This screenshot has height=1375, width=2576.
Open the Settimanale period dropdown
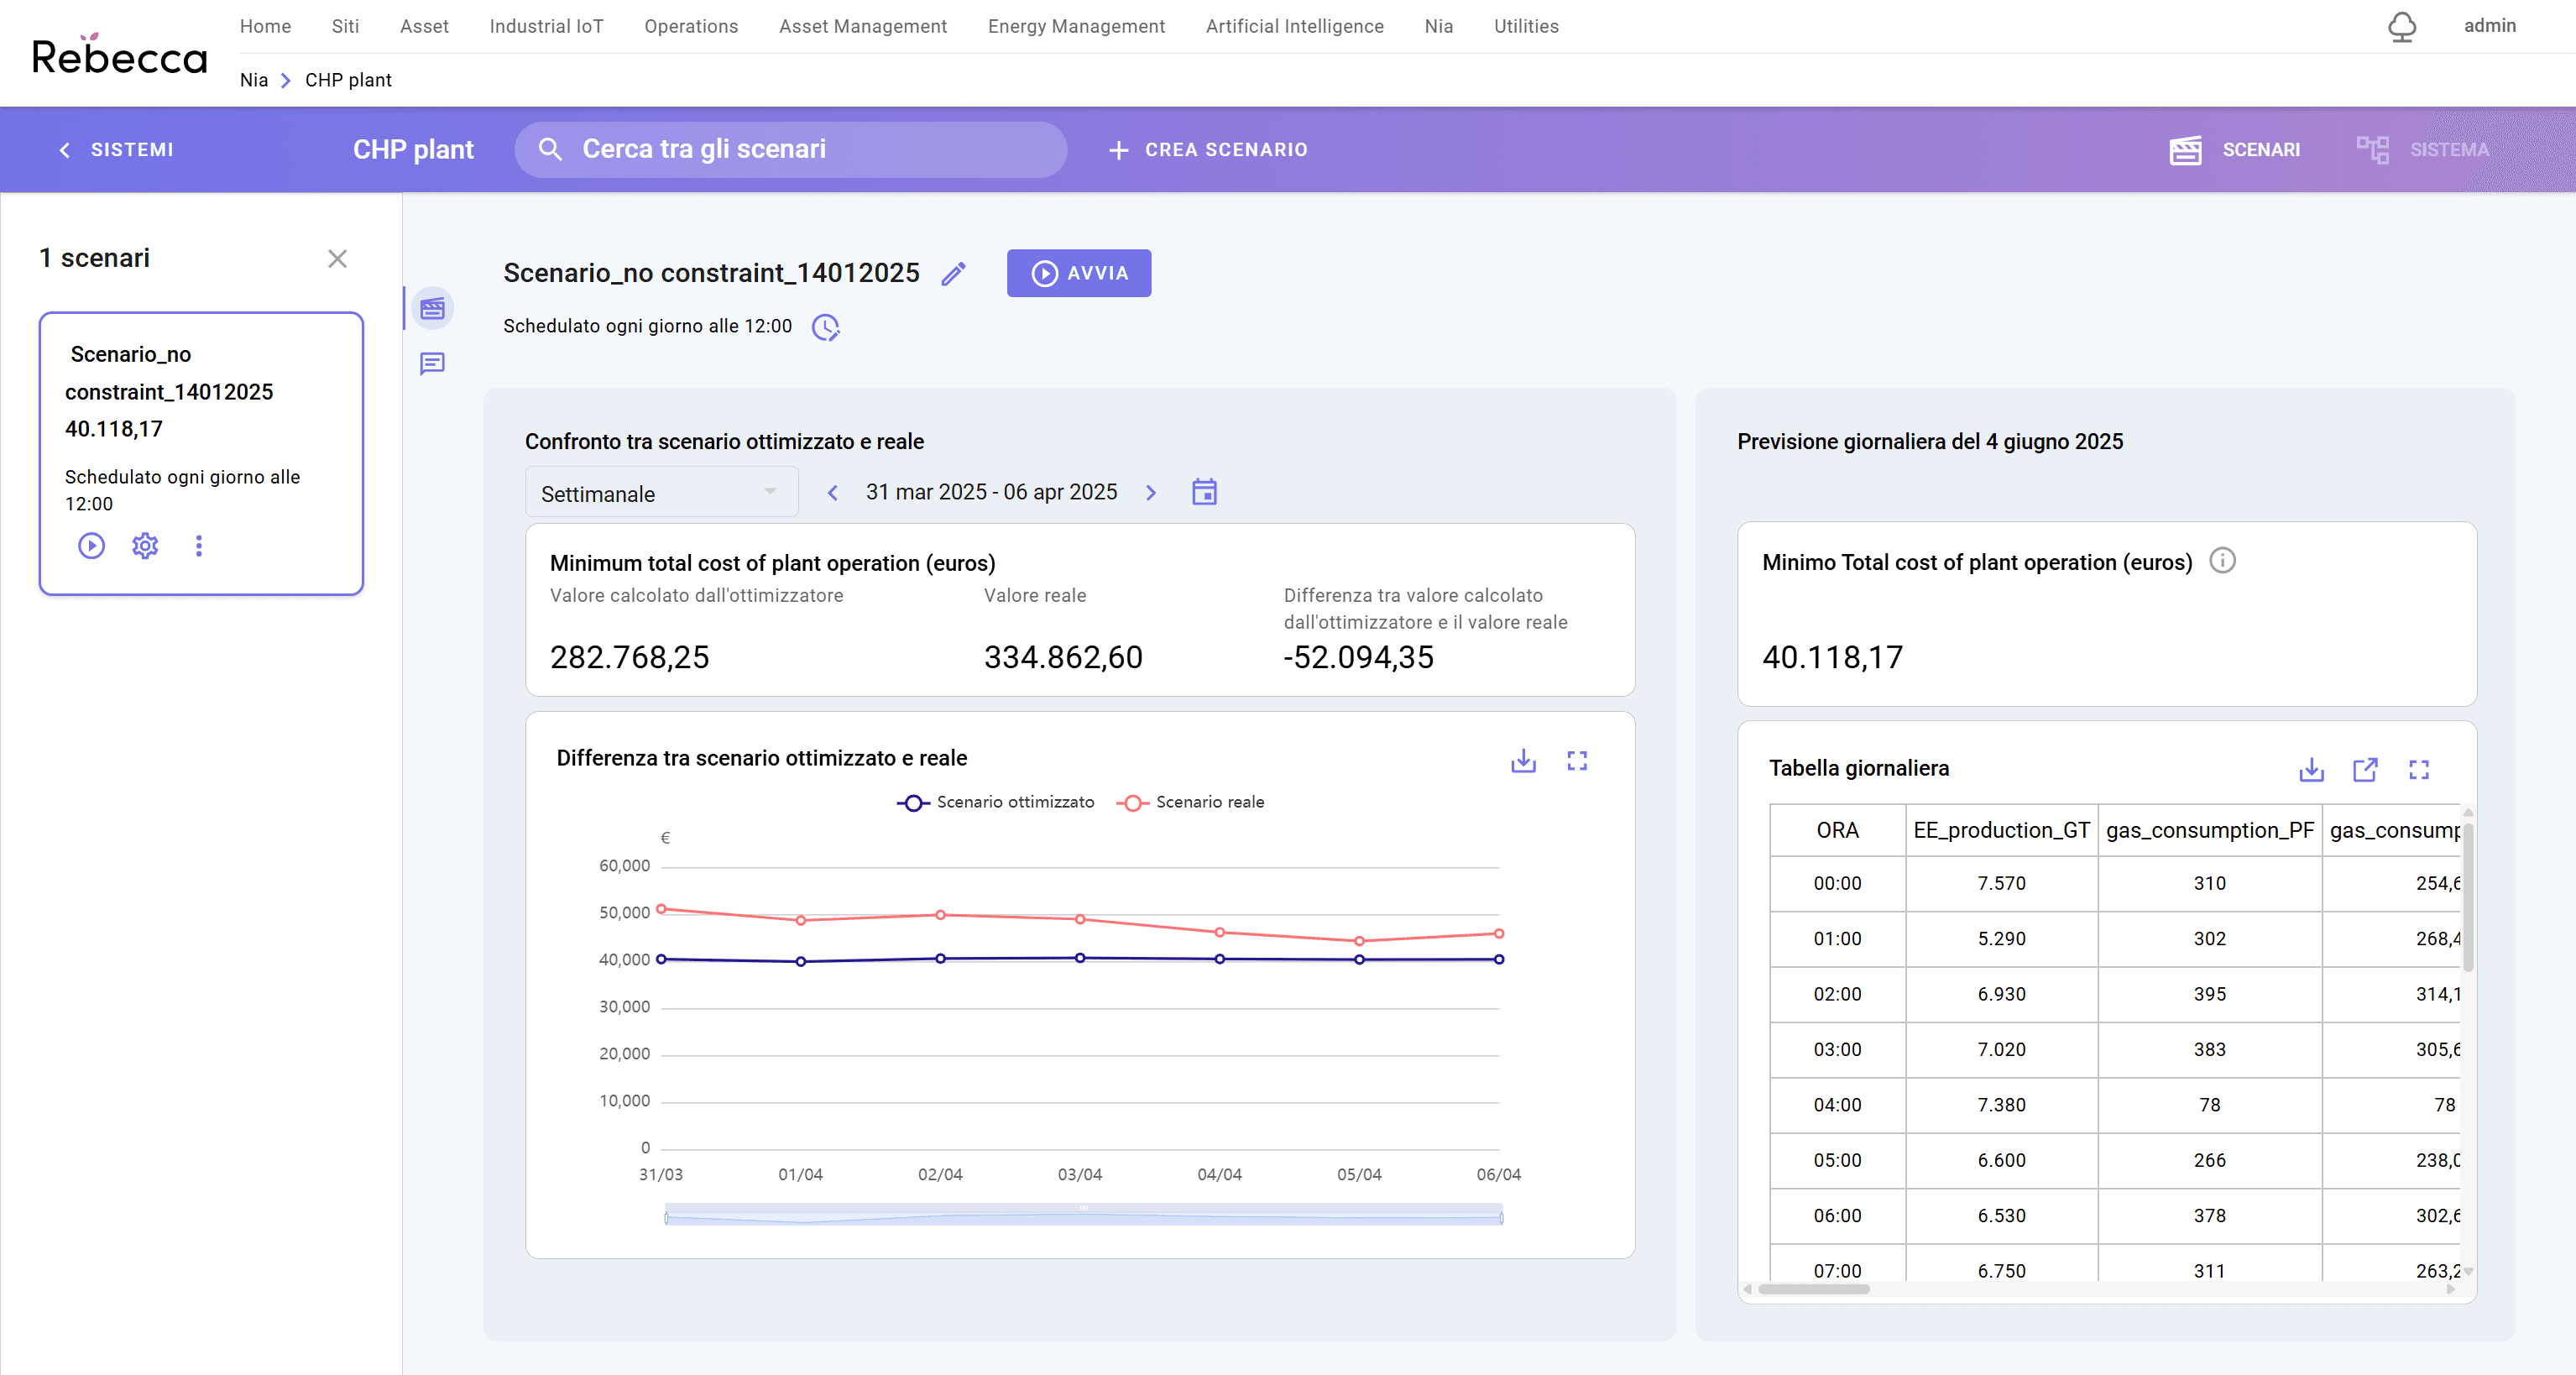[660, 492]
